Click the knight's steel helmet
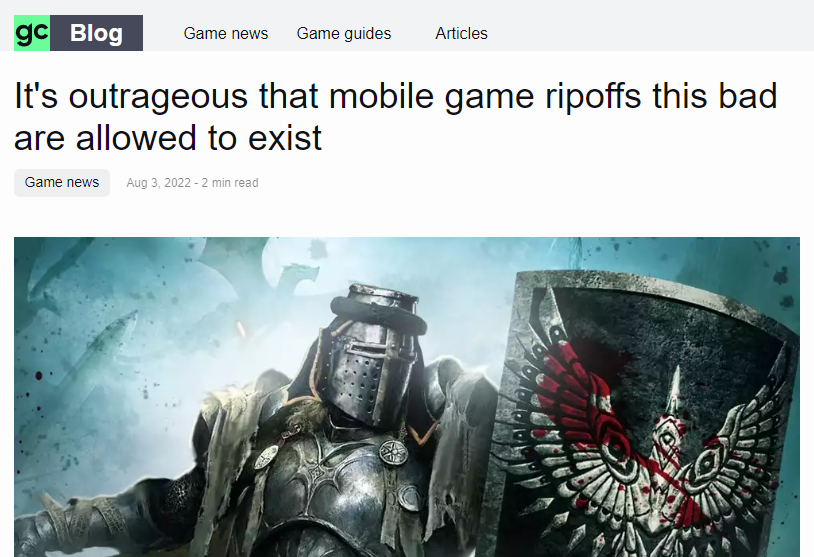 point(369,355)
